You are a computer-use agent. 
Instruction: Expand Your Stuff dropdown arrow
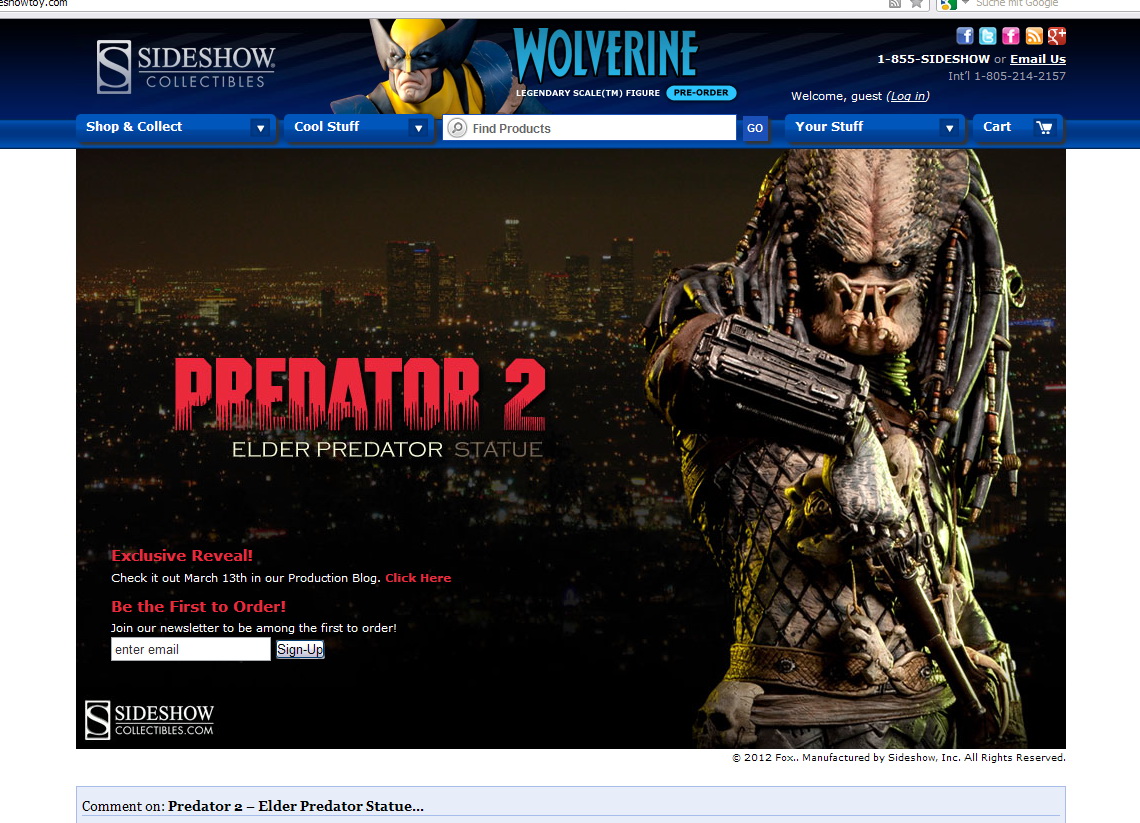[x=949, y=128]
